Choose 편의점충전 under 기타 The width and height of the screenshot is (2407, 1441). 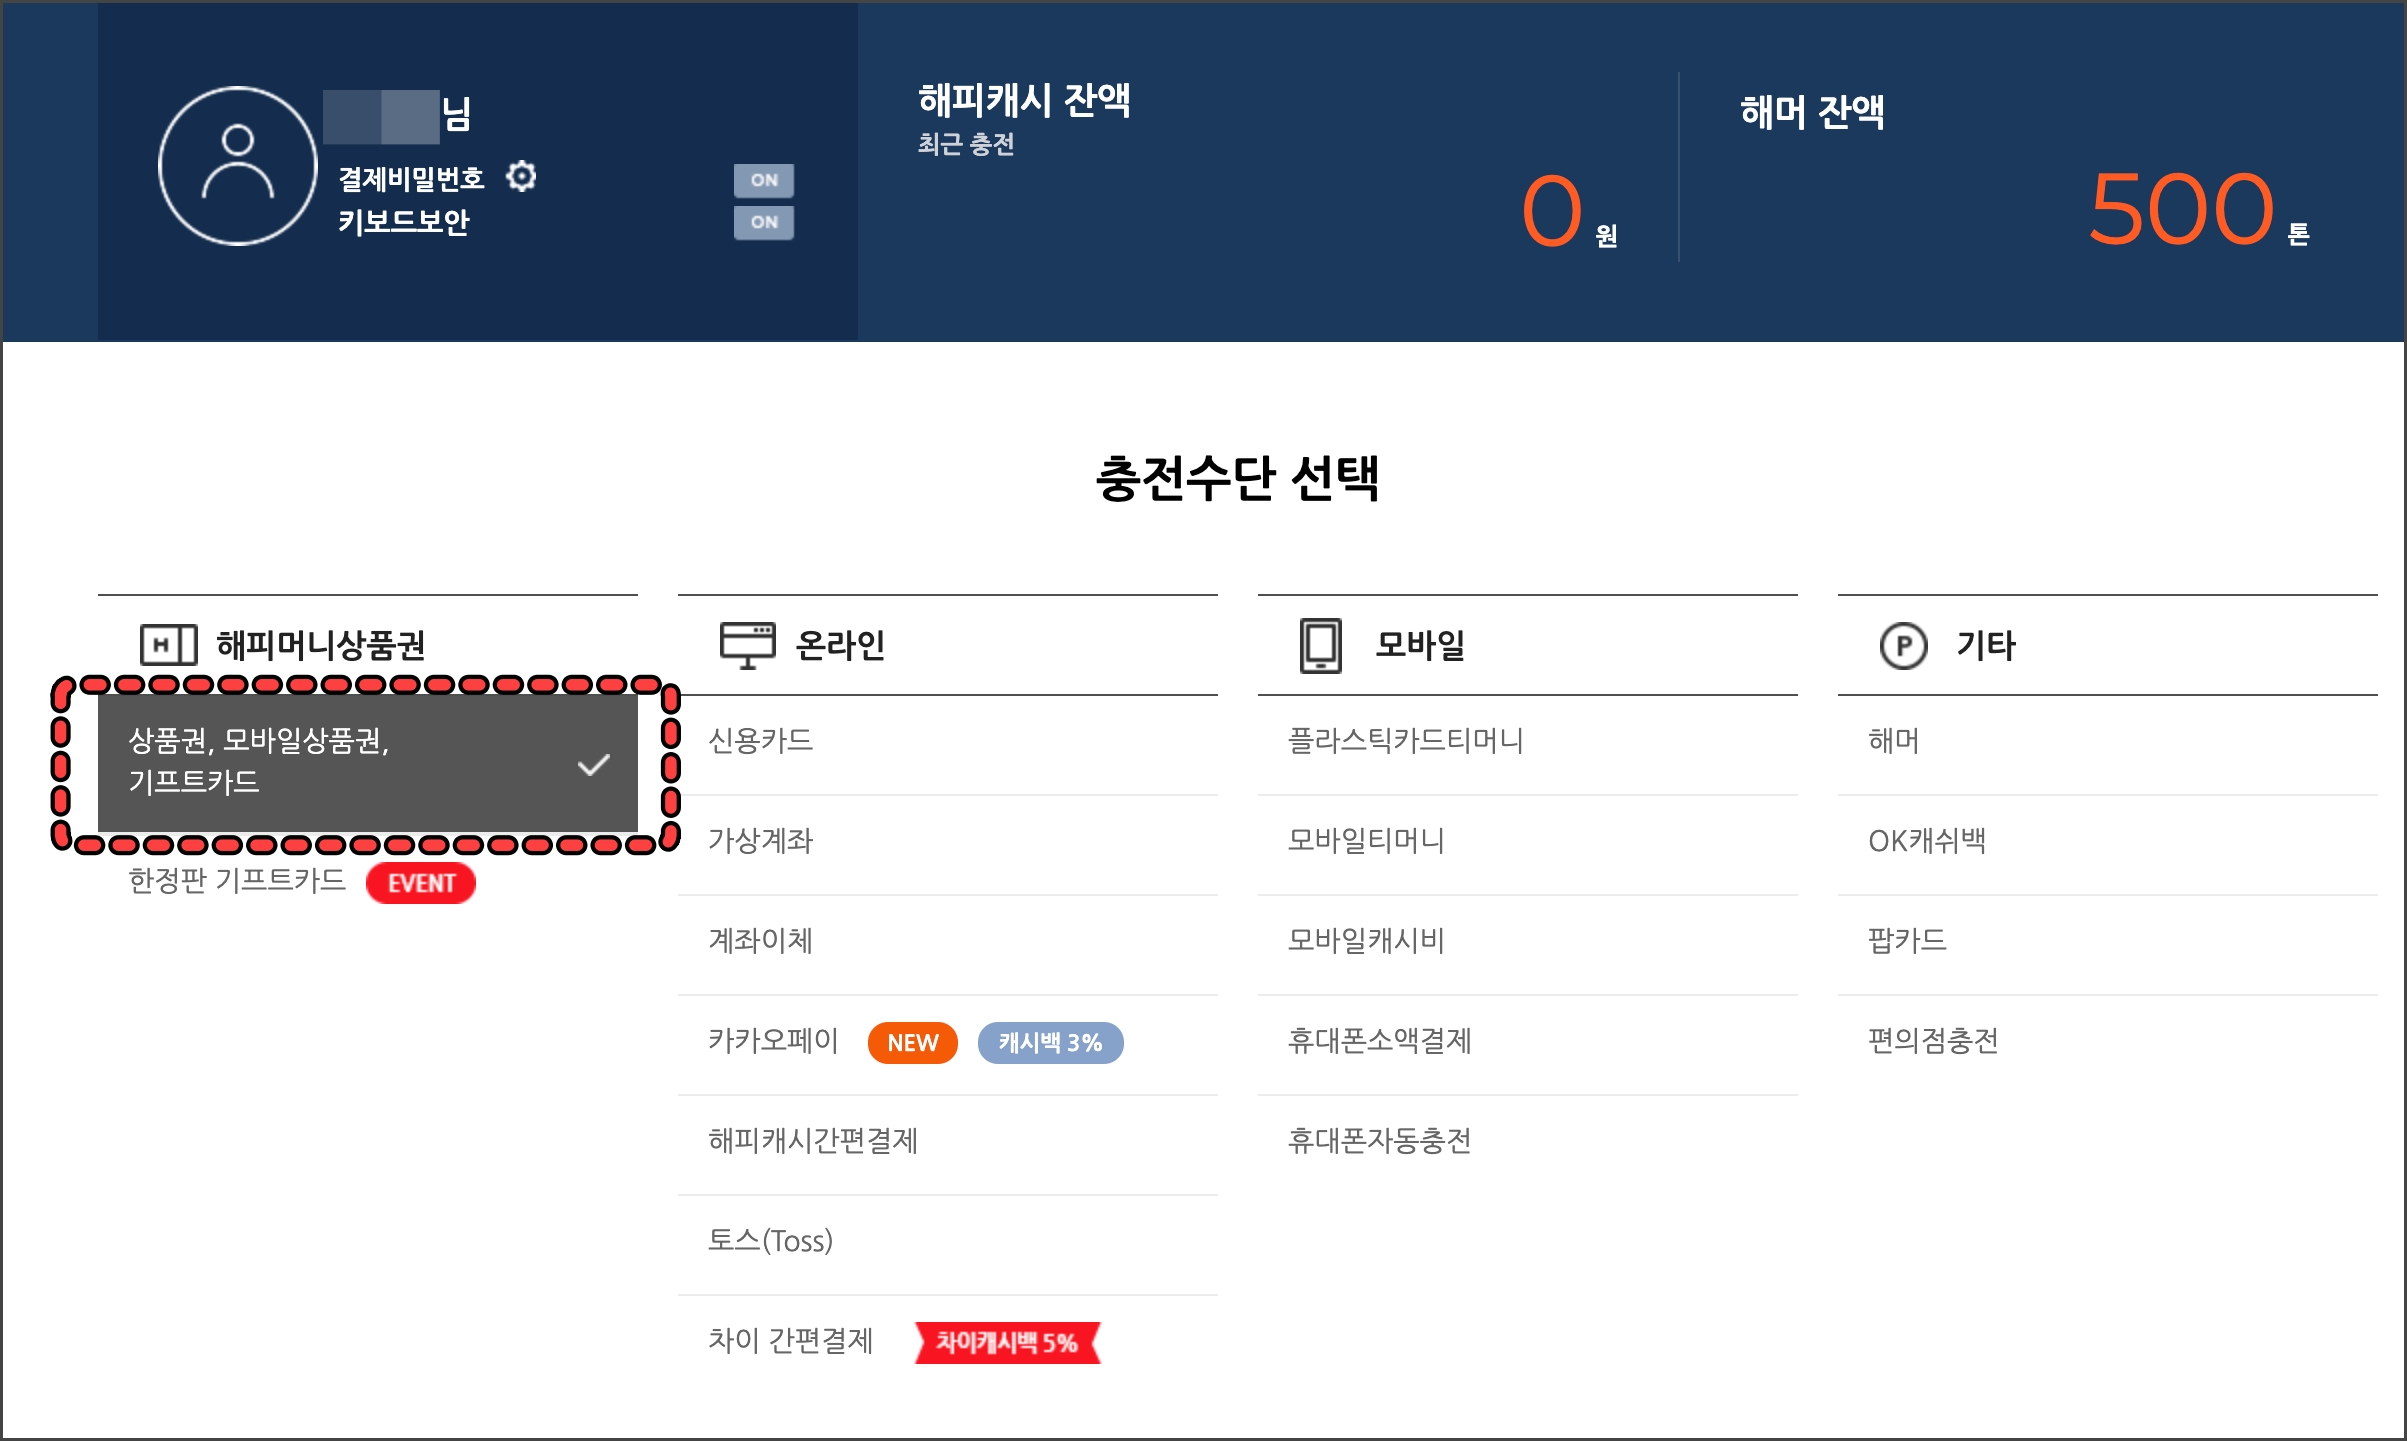(x=1933, y=1041)
